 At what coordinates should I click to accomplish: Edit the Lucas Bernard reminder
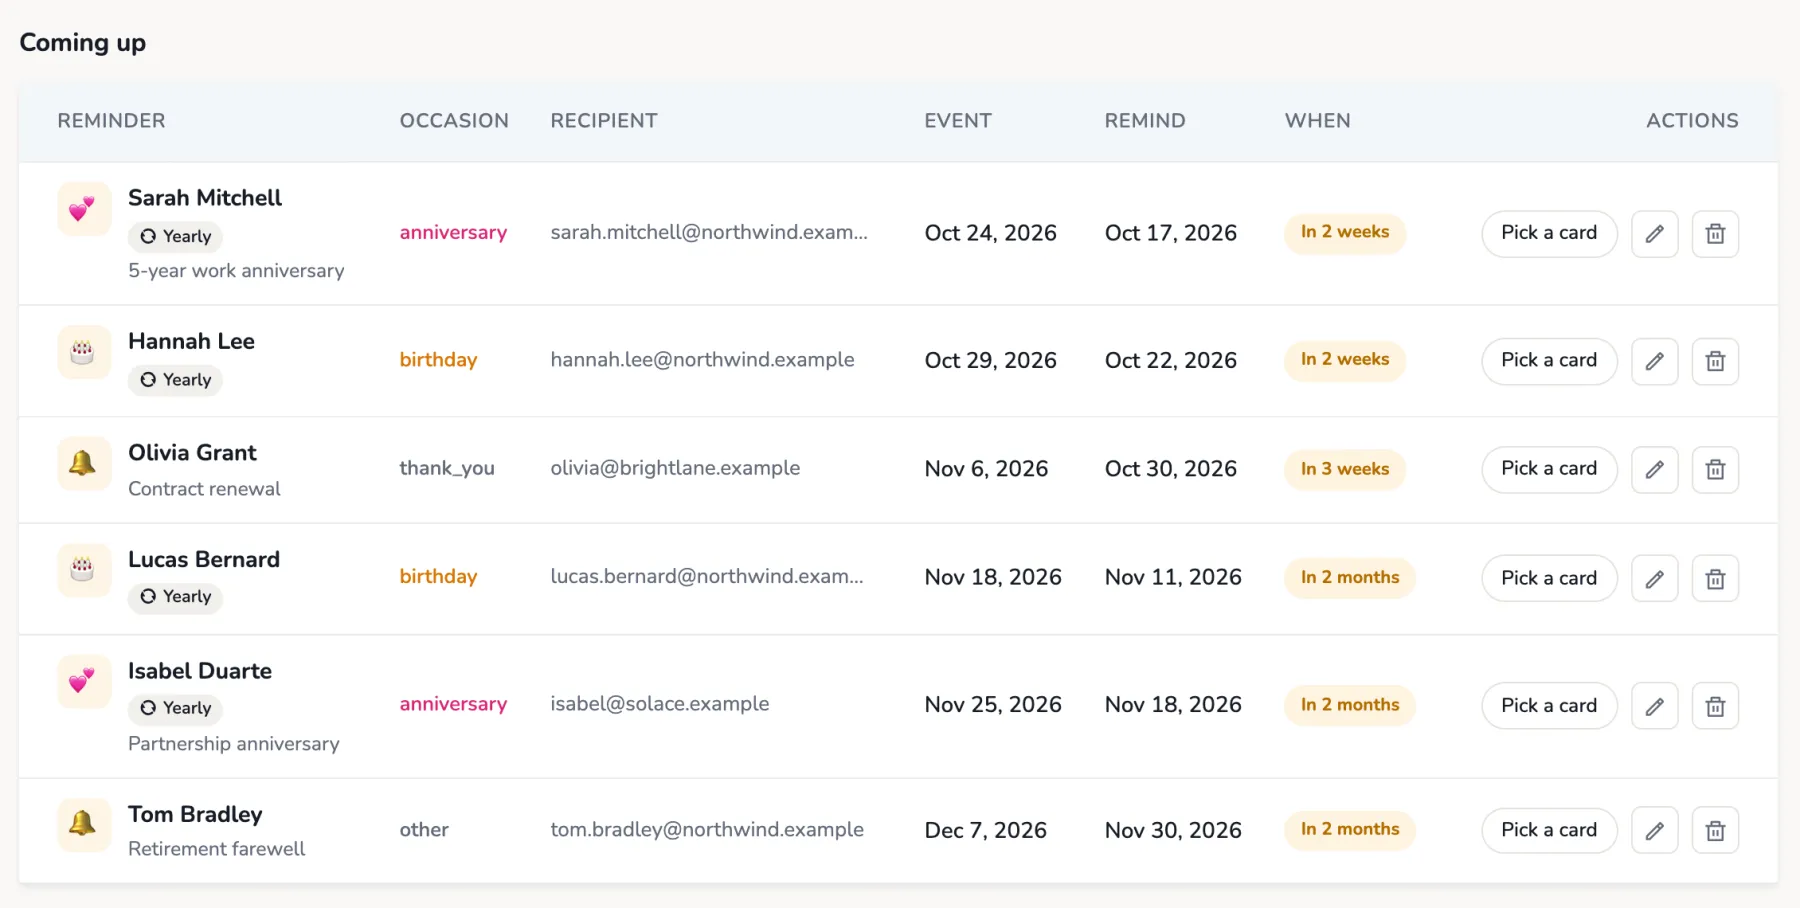tap(1655, 578)
